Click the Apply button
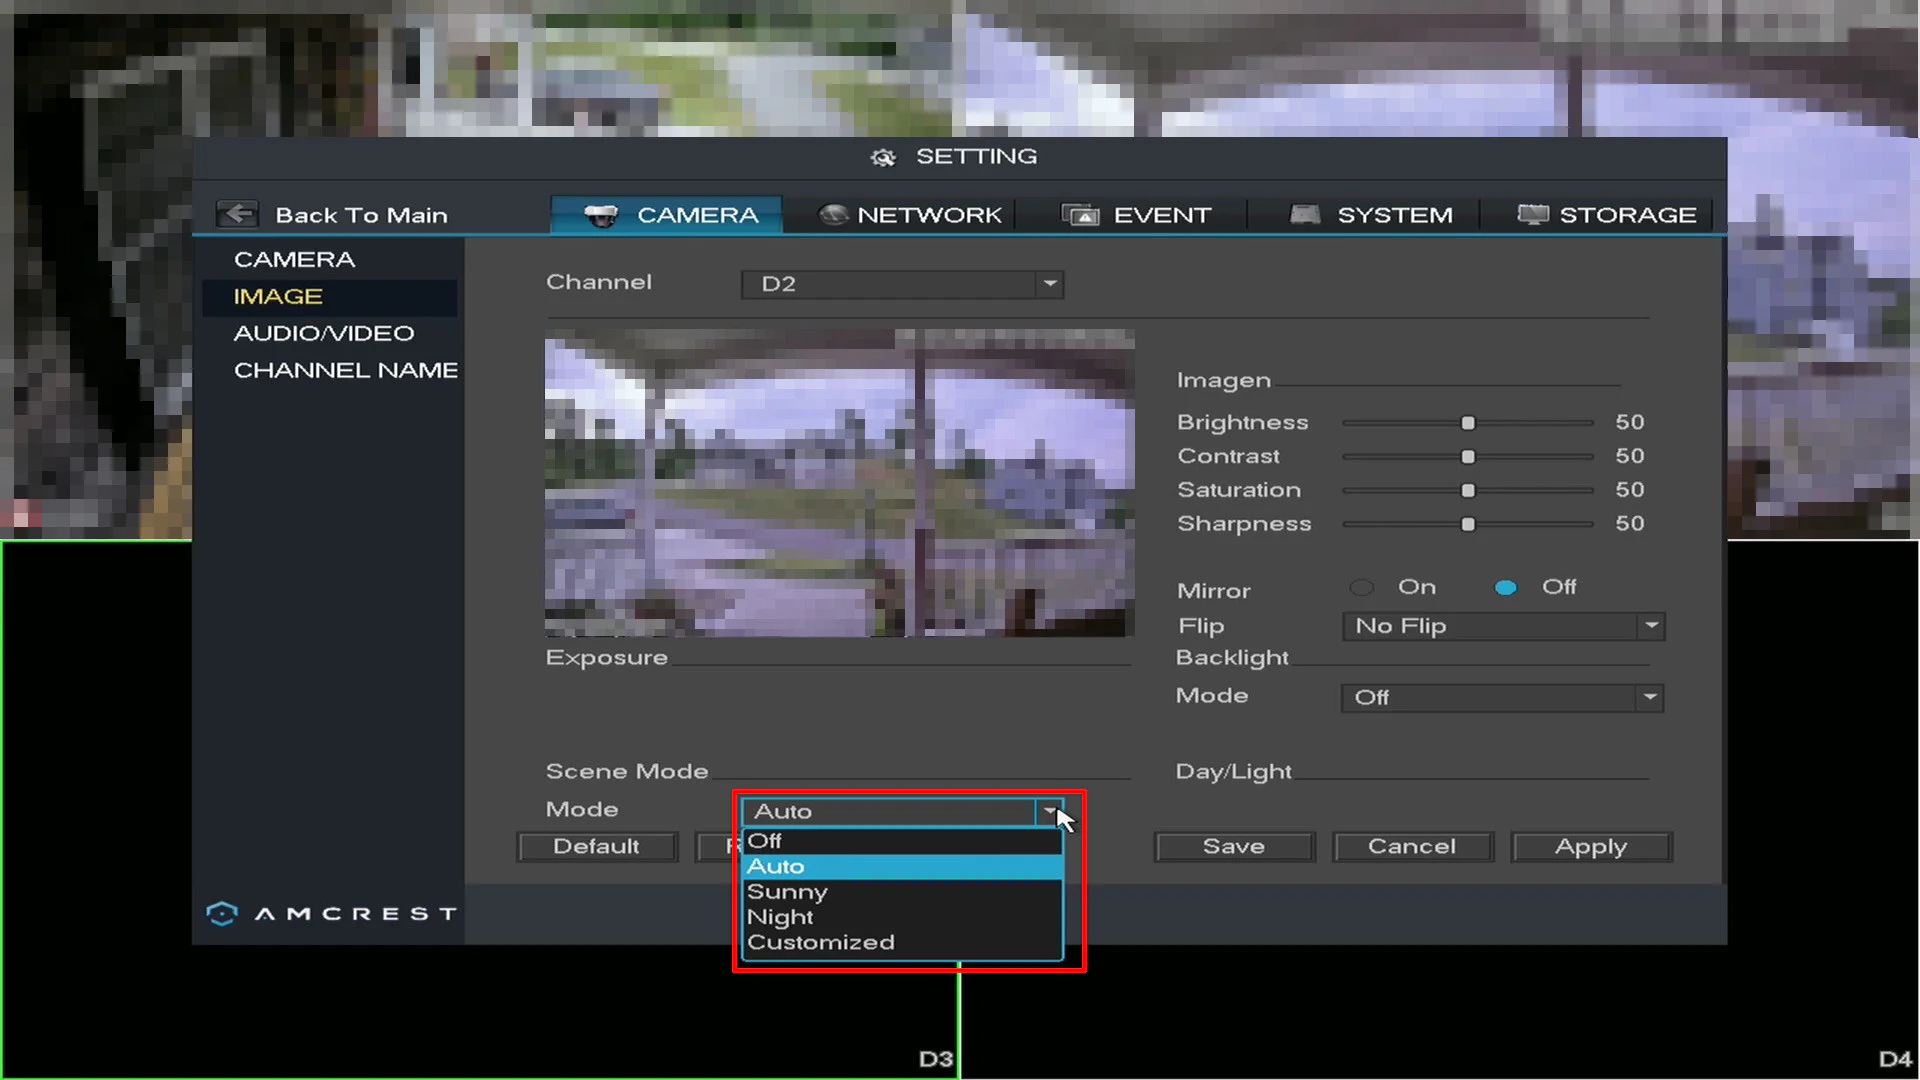 pyautogui.click(x=1591, y=847)
